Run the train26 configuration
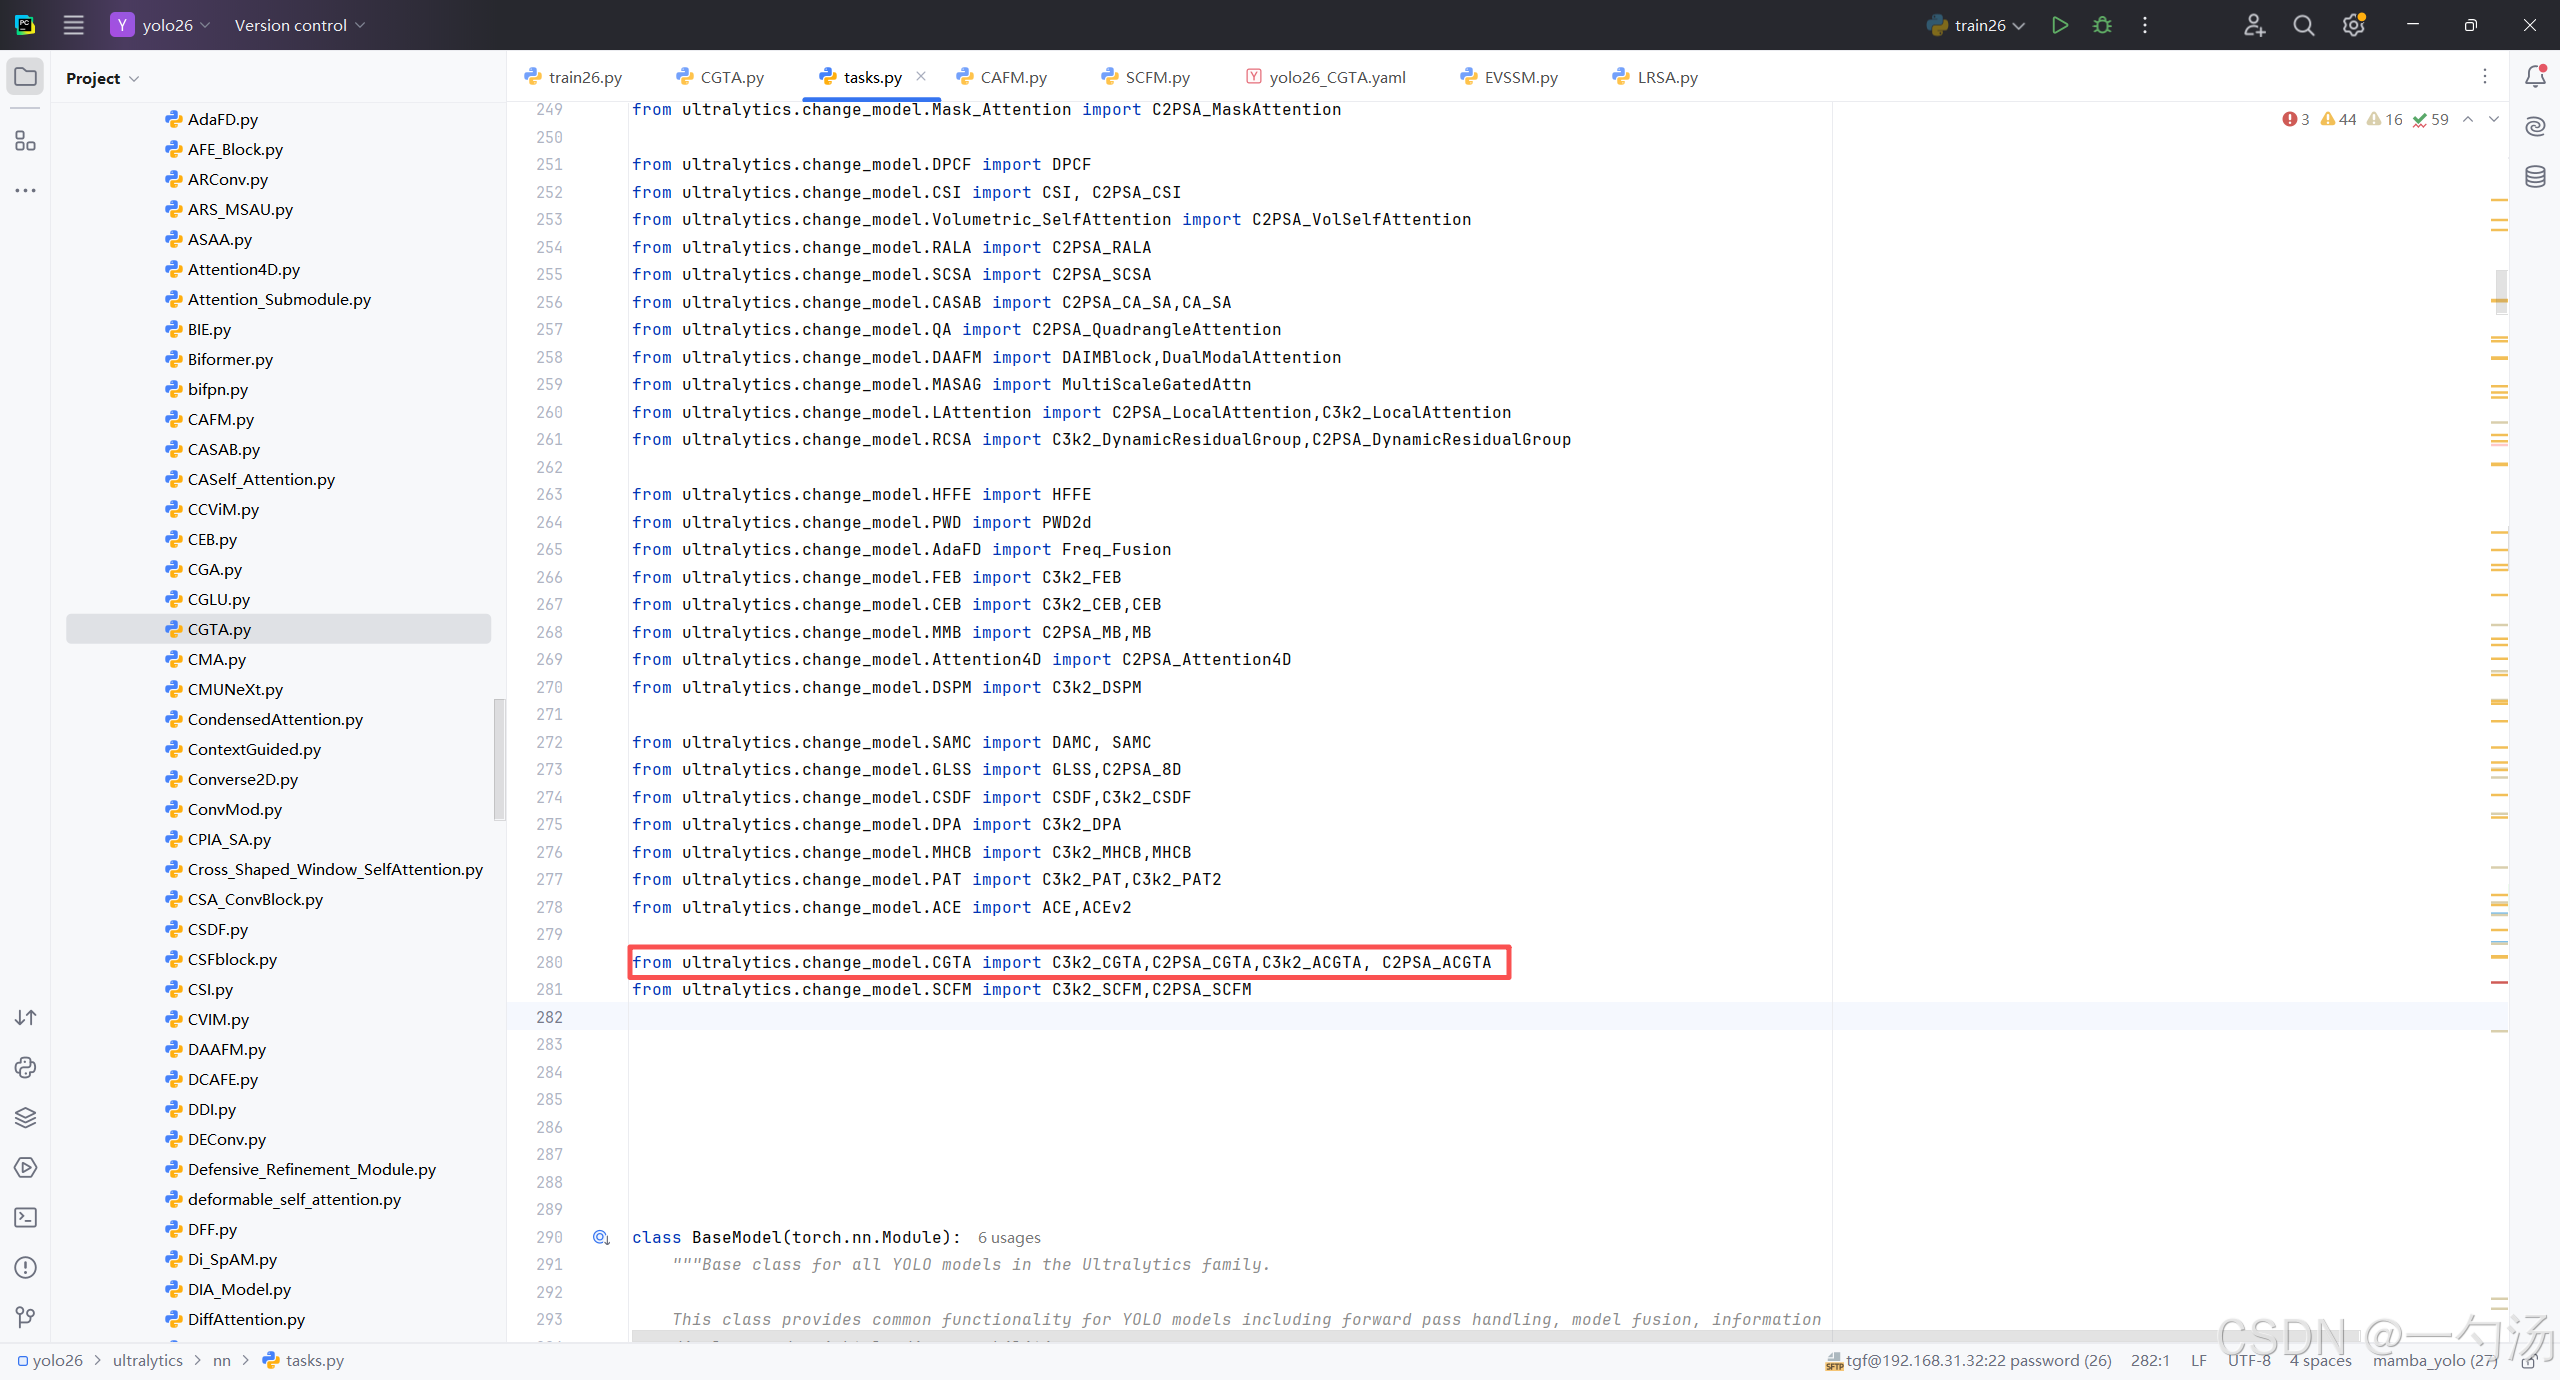 click(2059, 25)
